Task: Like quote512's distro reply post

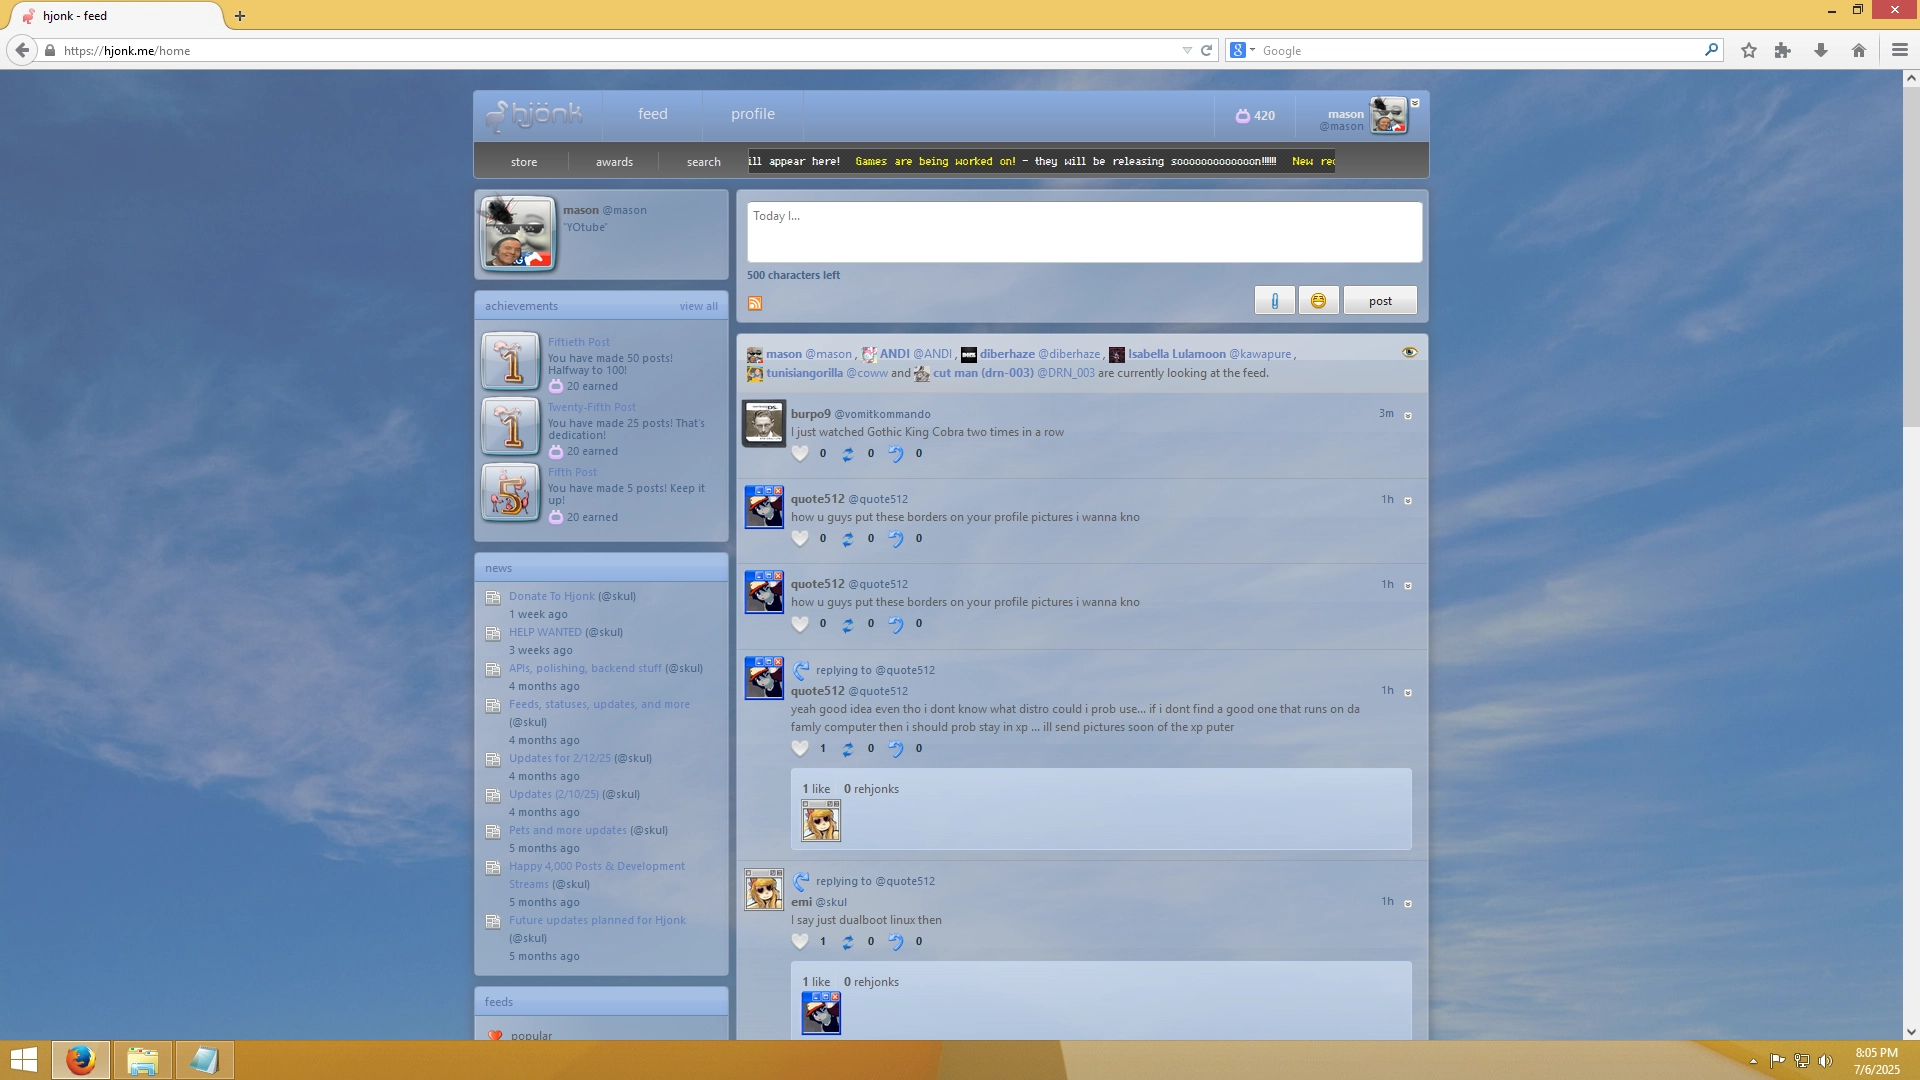Action: point(799,748)
